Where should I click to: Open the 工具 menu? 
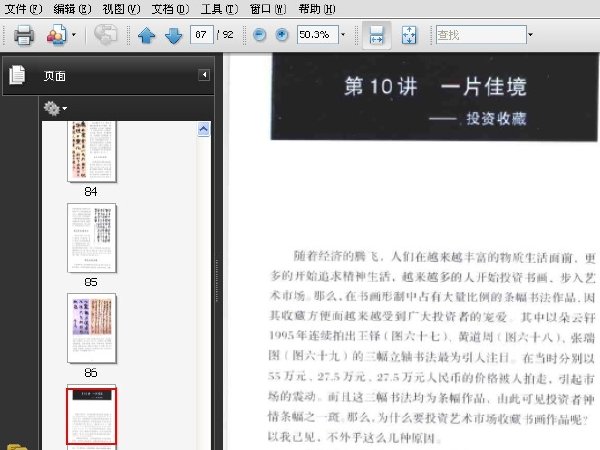point(219,8)
